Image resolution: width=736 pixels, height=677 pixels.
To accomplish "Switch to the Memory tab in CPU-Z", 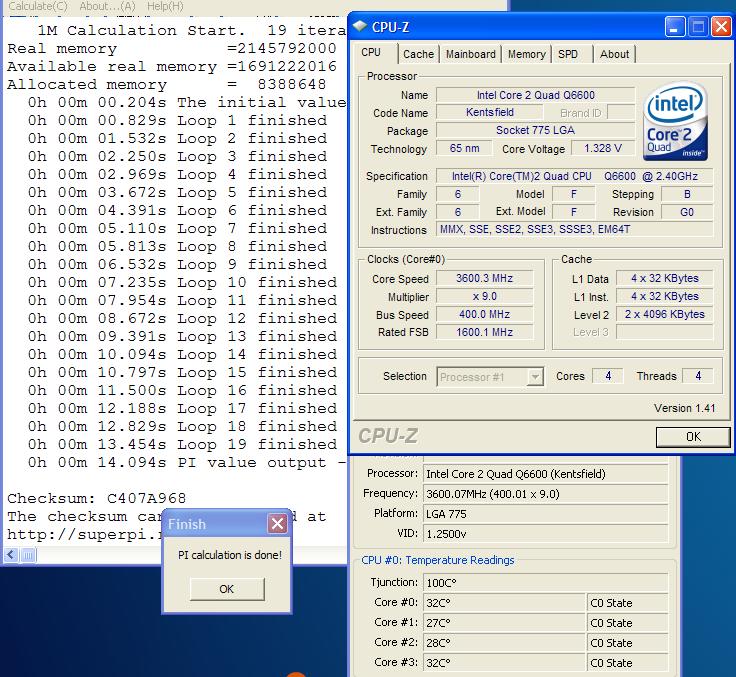I will [x=526, y=54].
